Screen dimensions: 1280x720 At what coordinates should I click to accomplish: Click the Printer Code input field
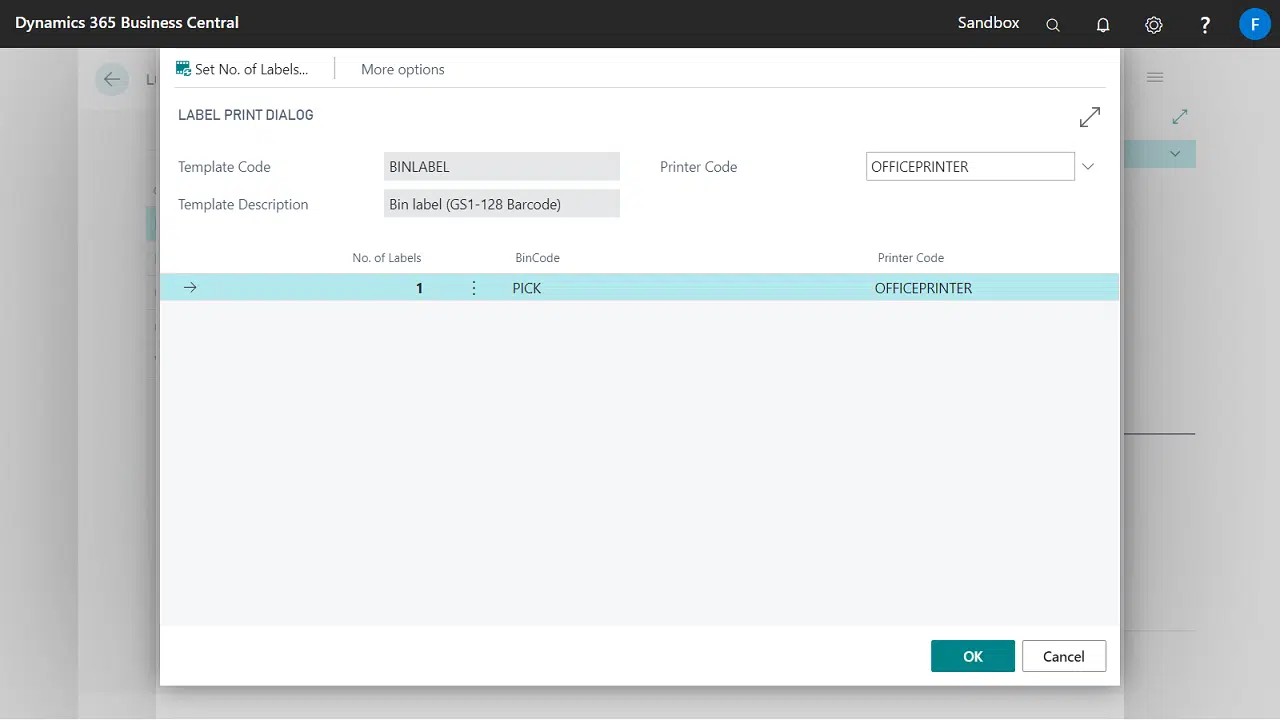pos(969,167)
